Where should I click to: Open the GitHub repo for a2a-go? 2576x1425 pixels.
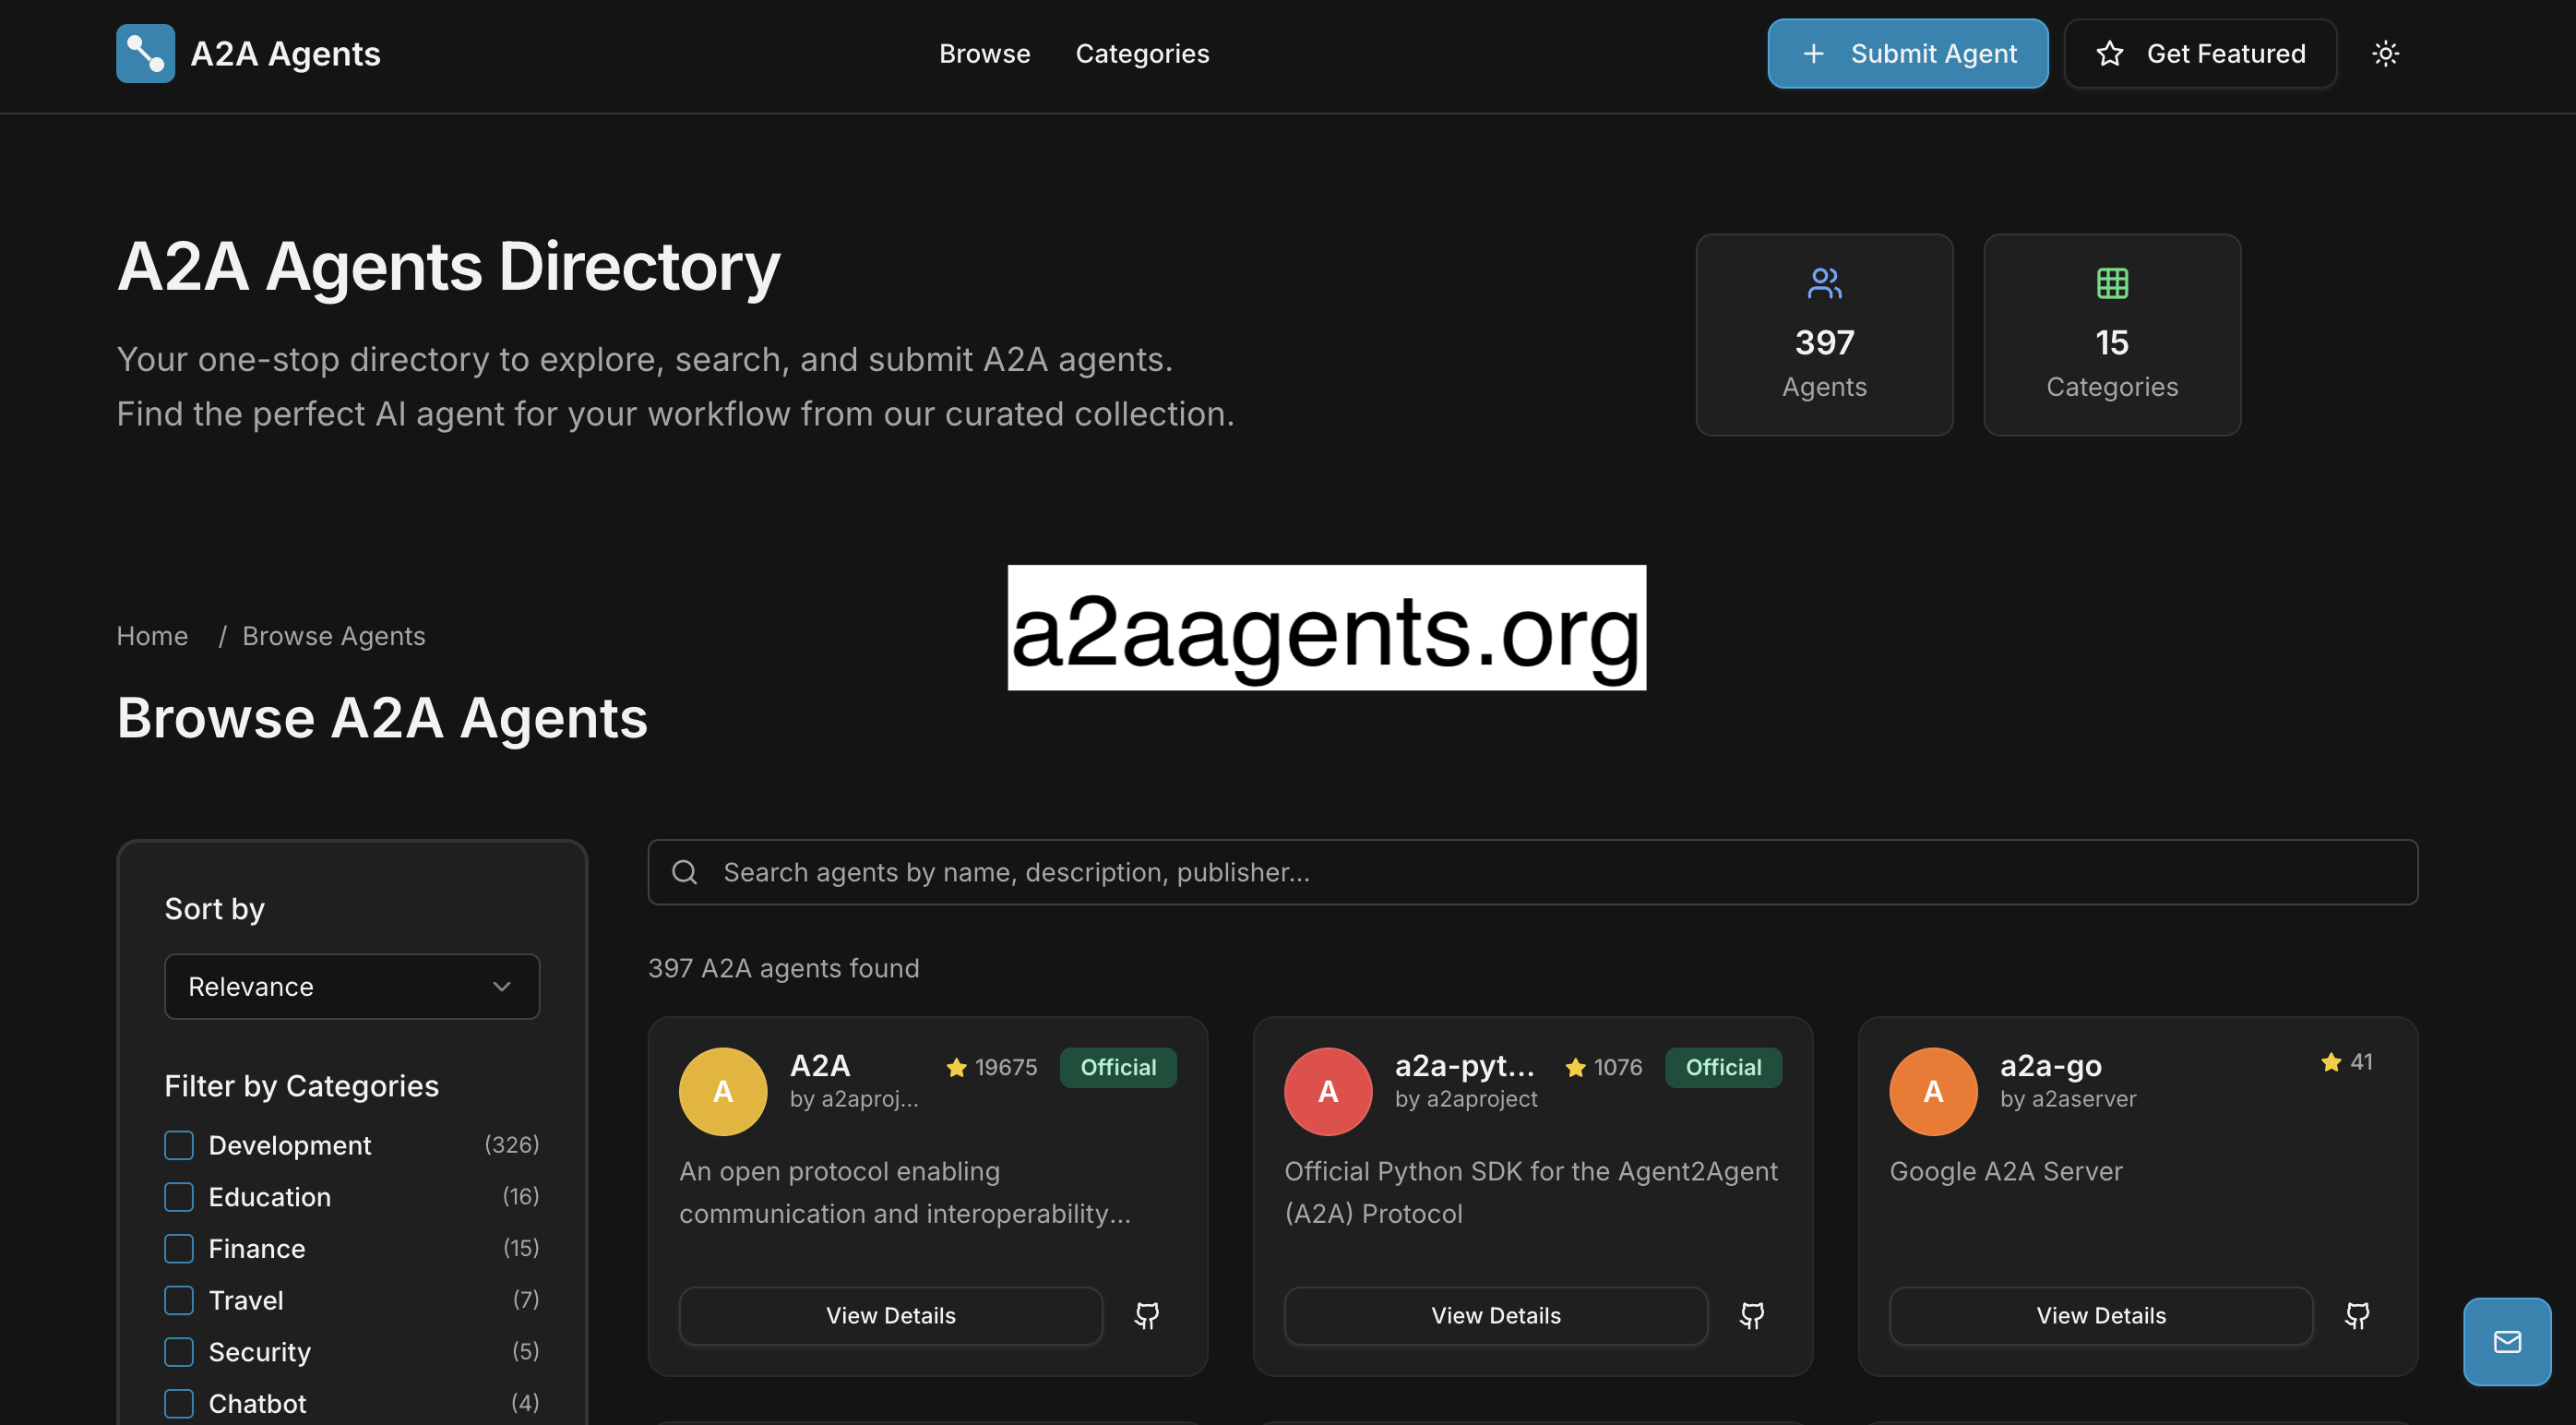tap(2357, 1315)
